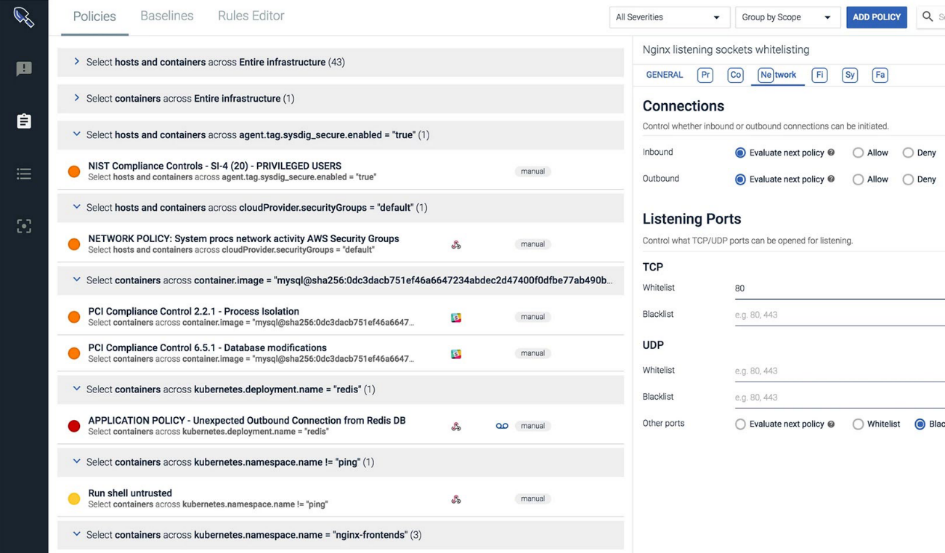Select Allow for Inbound connections
This screenshot has height=553, width=945.
tap(859, 153)
